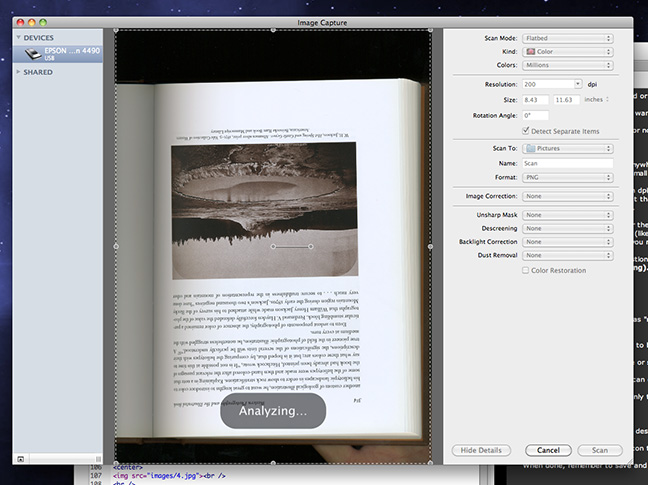
Task: Open the Scan To Pictures dropdown
Action: click(x=567, y=148)
